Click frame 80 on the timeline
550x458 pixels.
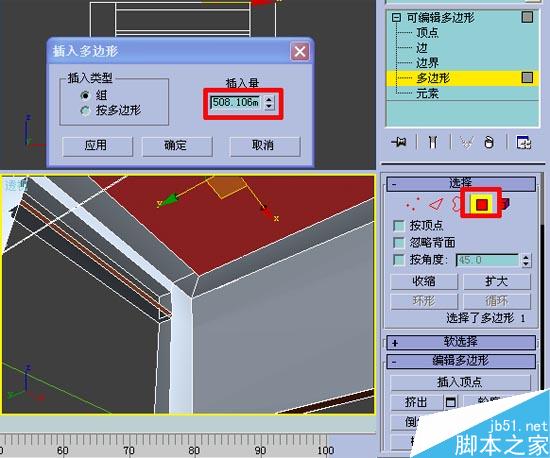[x=194, y=450]
